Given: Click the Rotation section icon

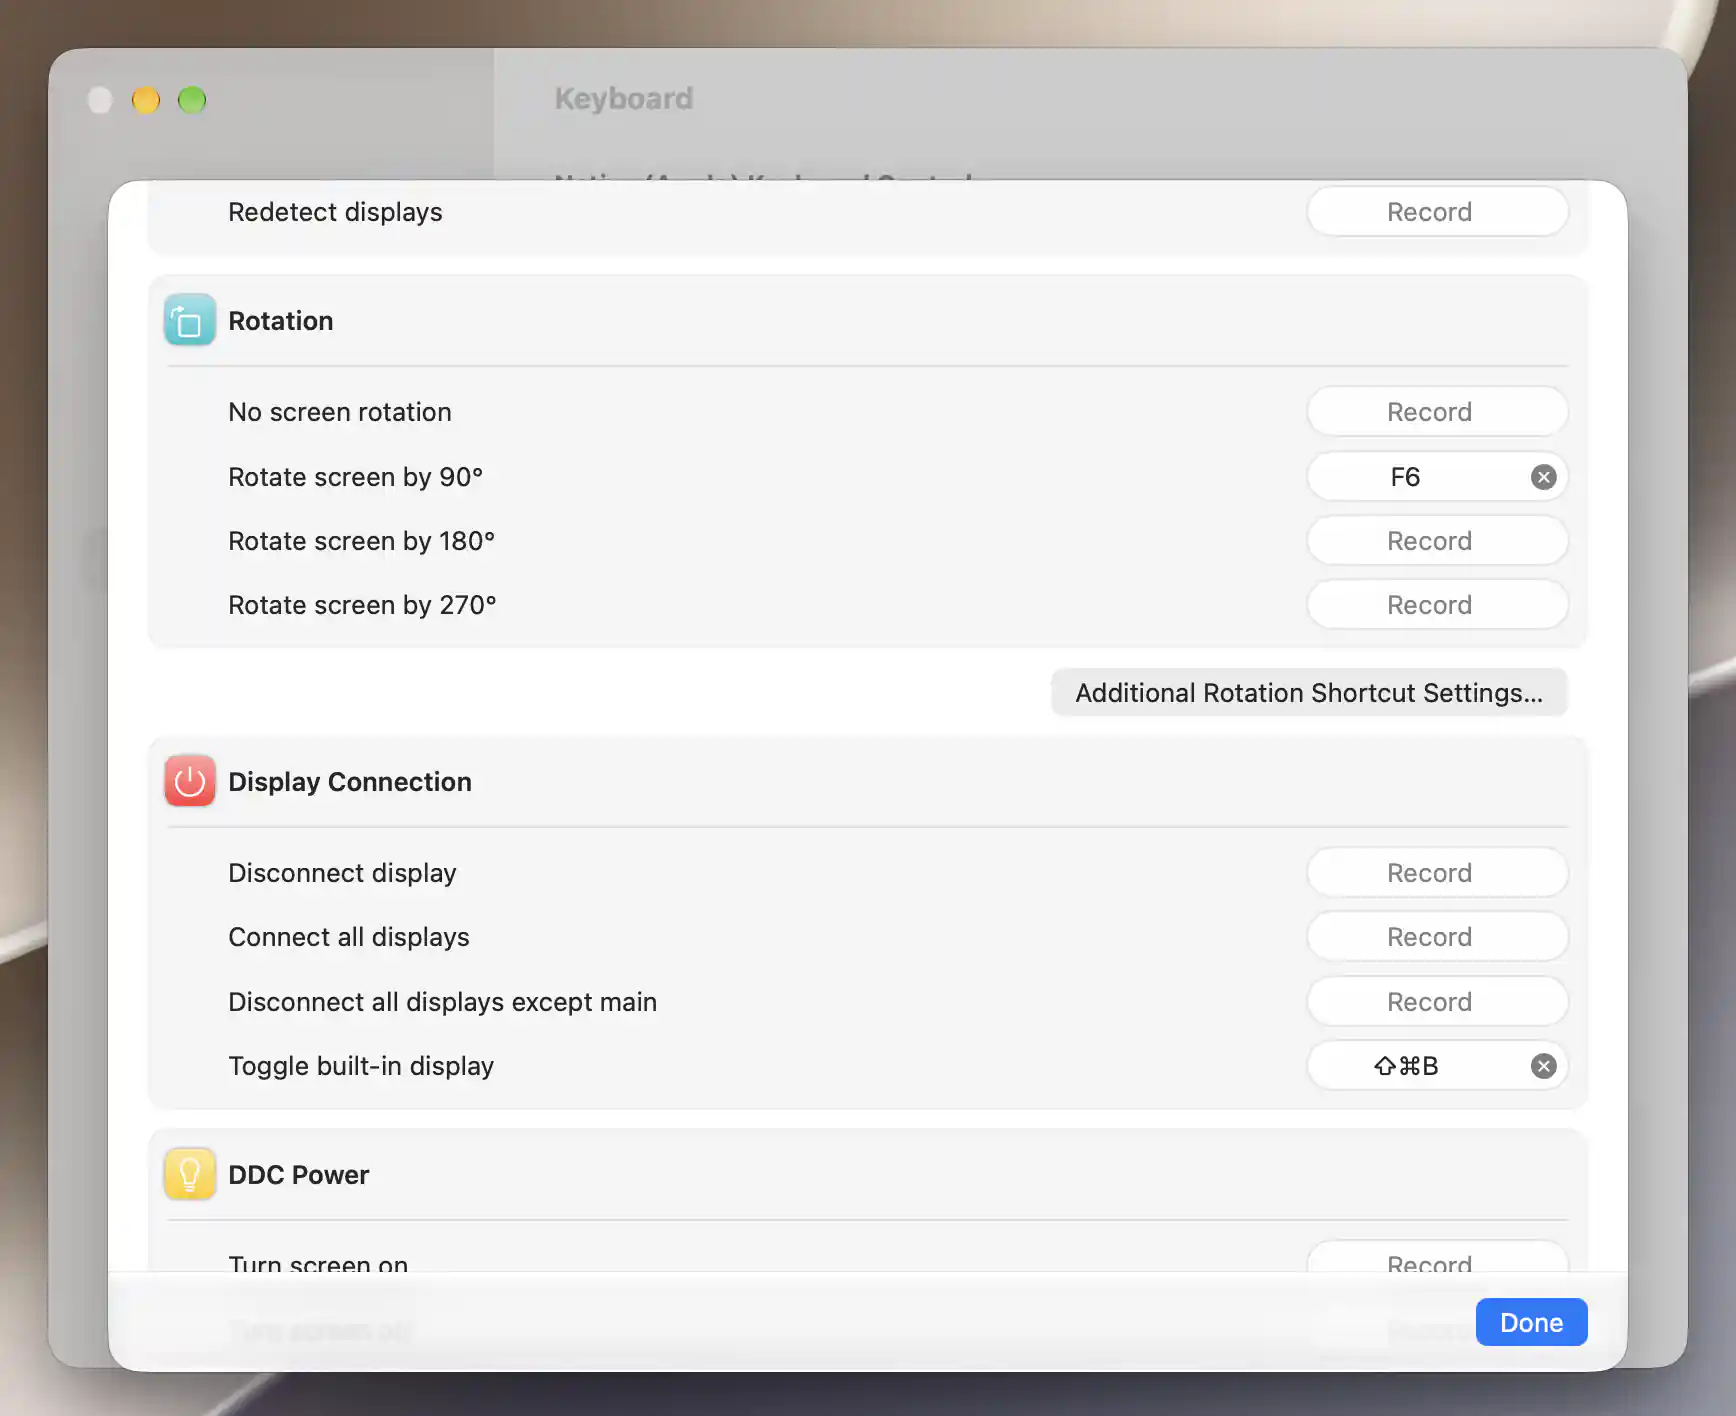Looking at the screenshot, I should [x=190, y=320].
